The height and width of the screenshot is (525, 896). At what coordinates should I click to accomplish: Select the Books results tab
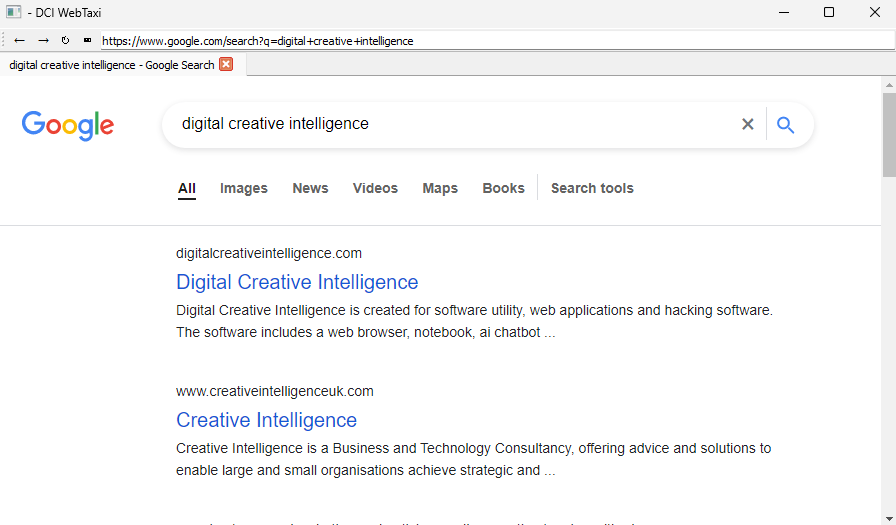point(503,188)
